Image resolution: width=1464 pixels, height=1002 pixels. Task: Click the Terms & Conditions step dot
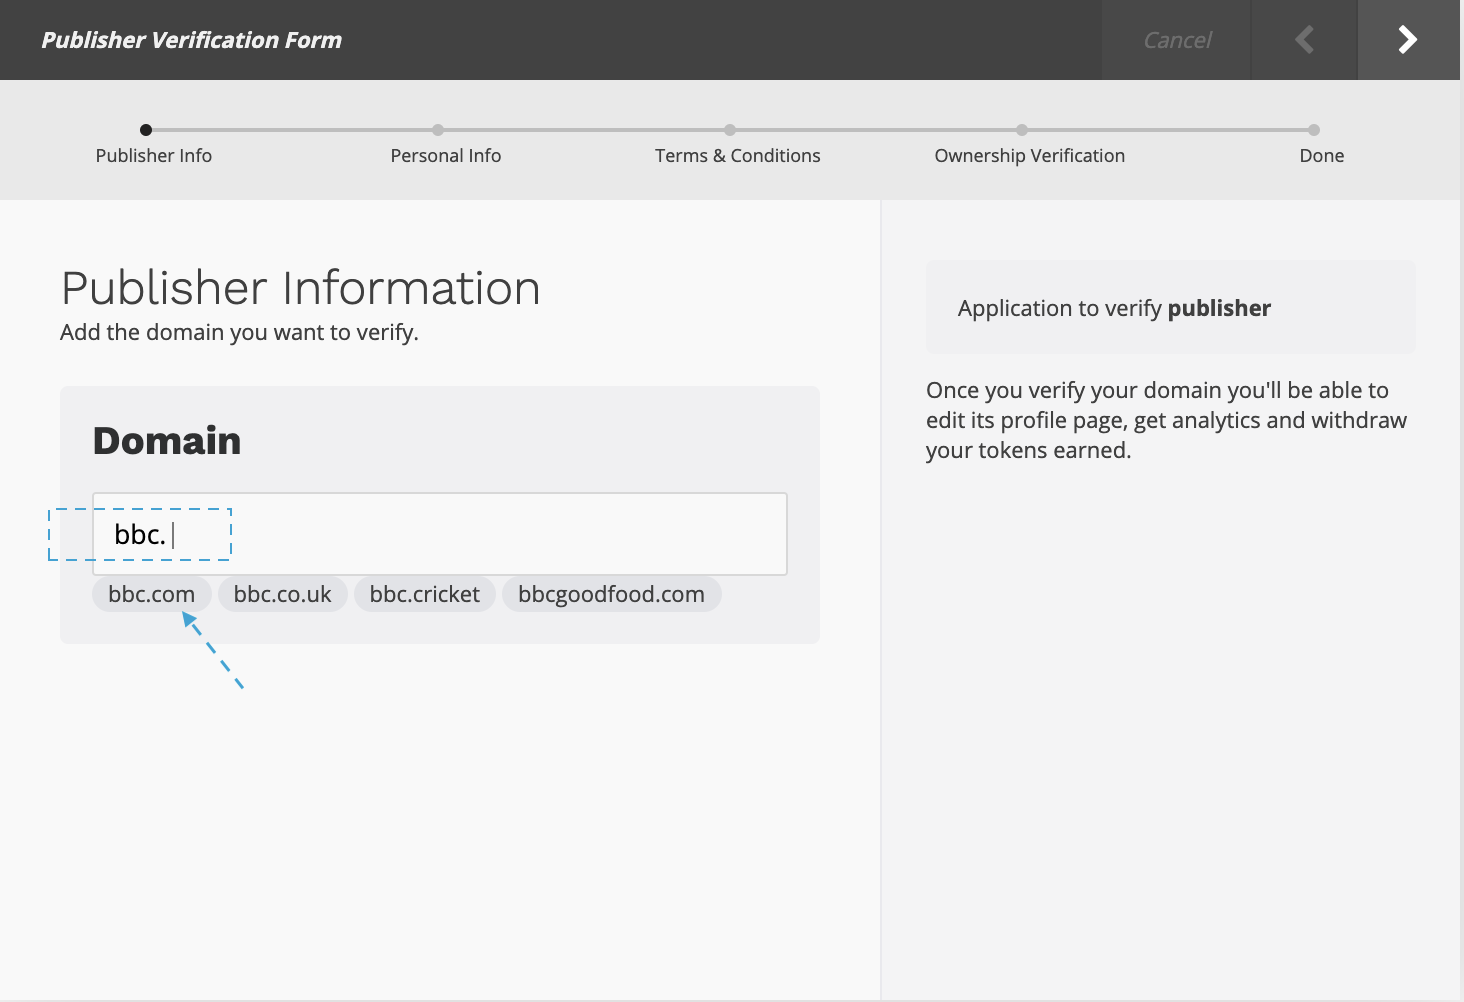click(730, 130)
